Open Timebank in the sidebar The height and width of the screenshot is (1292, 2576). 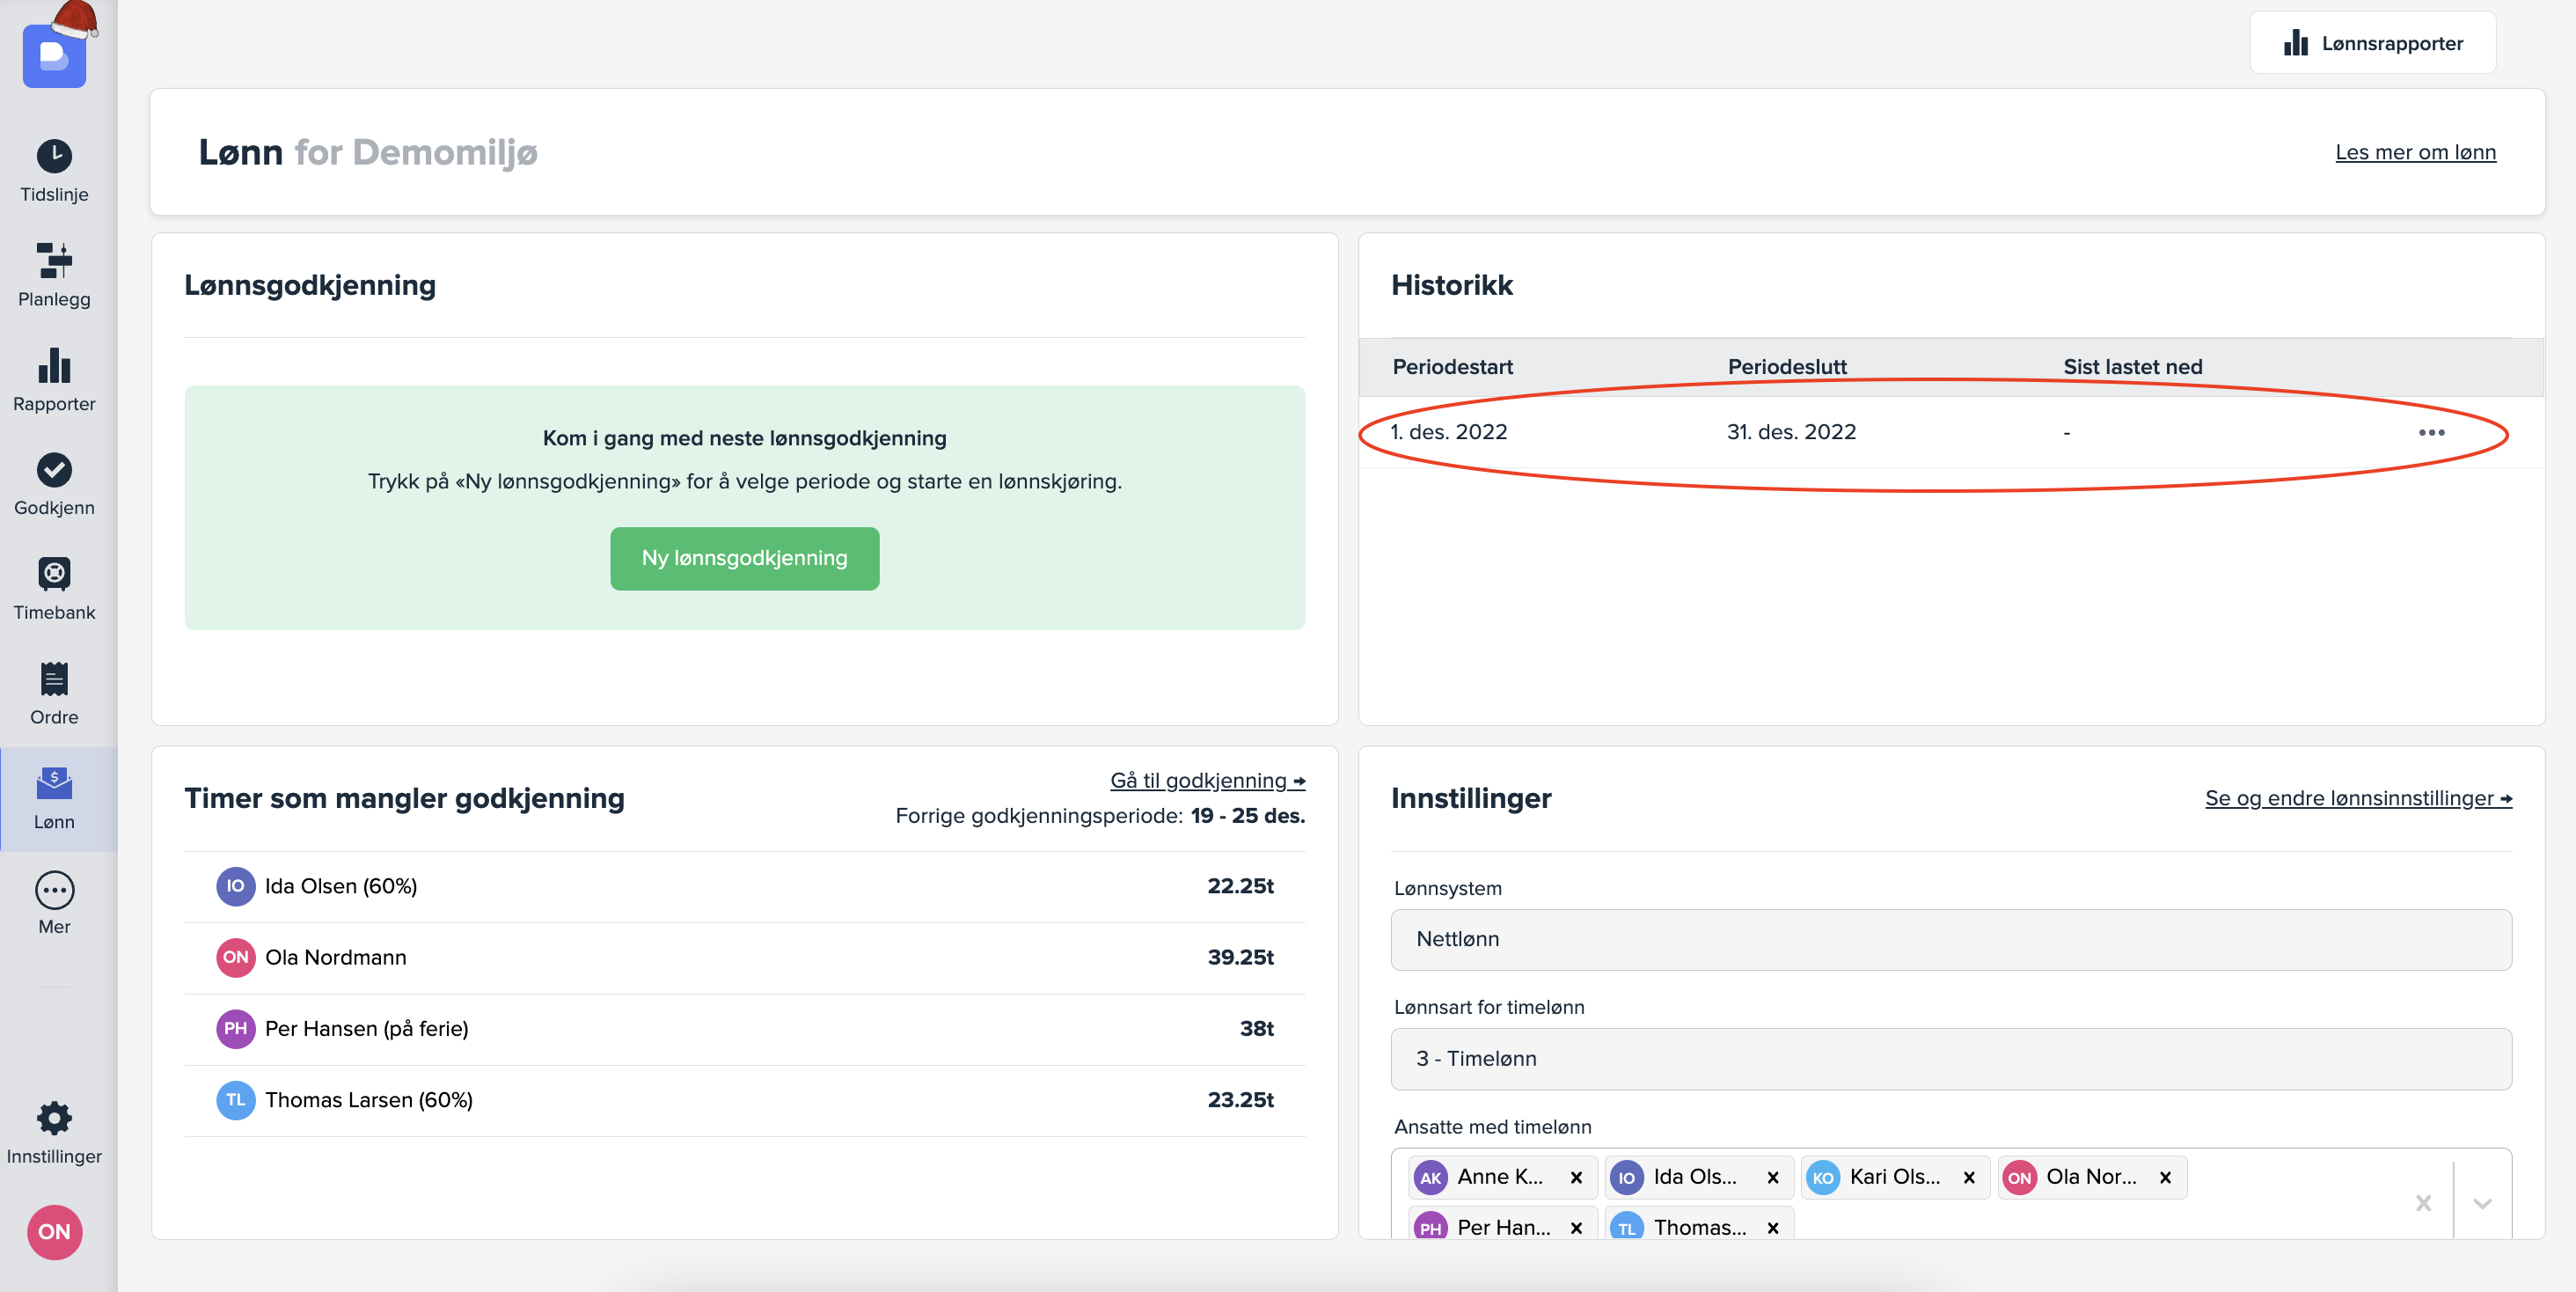[54, 575]
